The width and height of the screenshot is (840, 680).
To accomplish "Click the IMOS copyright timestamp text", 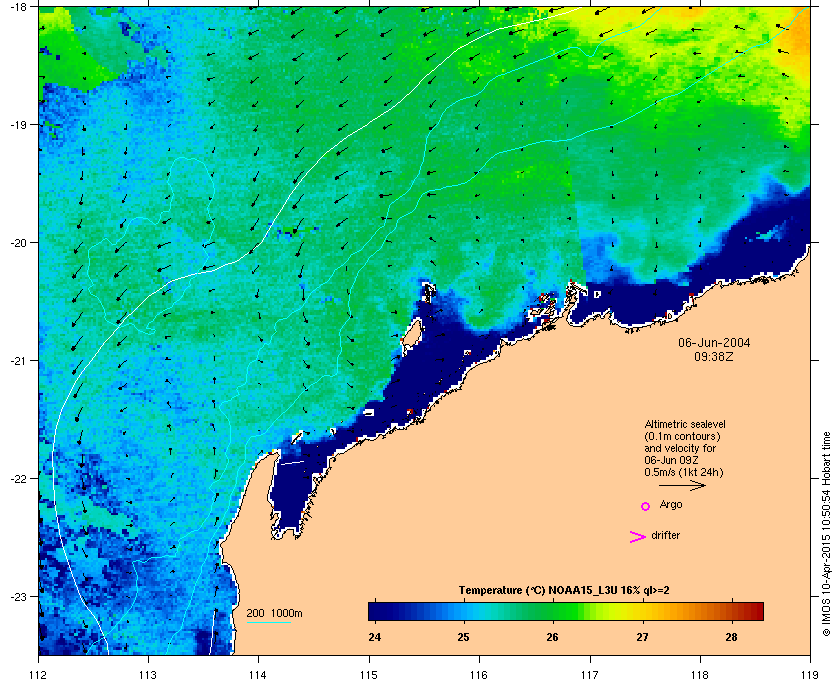I will click(828, 534).
